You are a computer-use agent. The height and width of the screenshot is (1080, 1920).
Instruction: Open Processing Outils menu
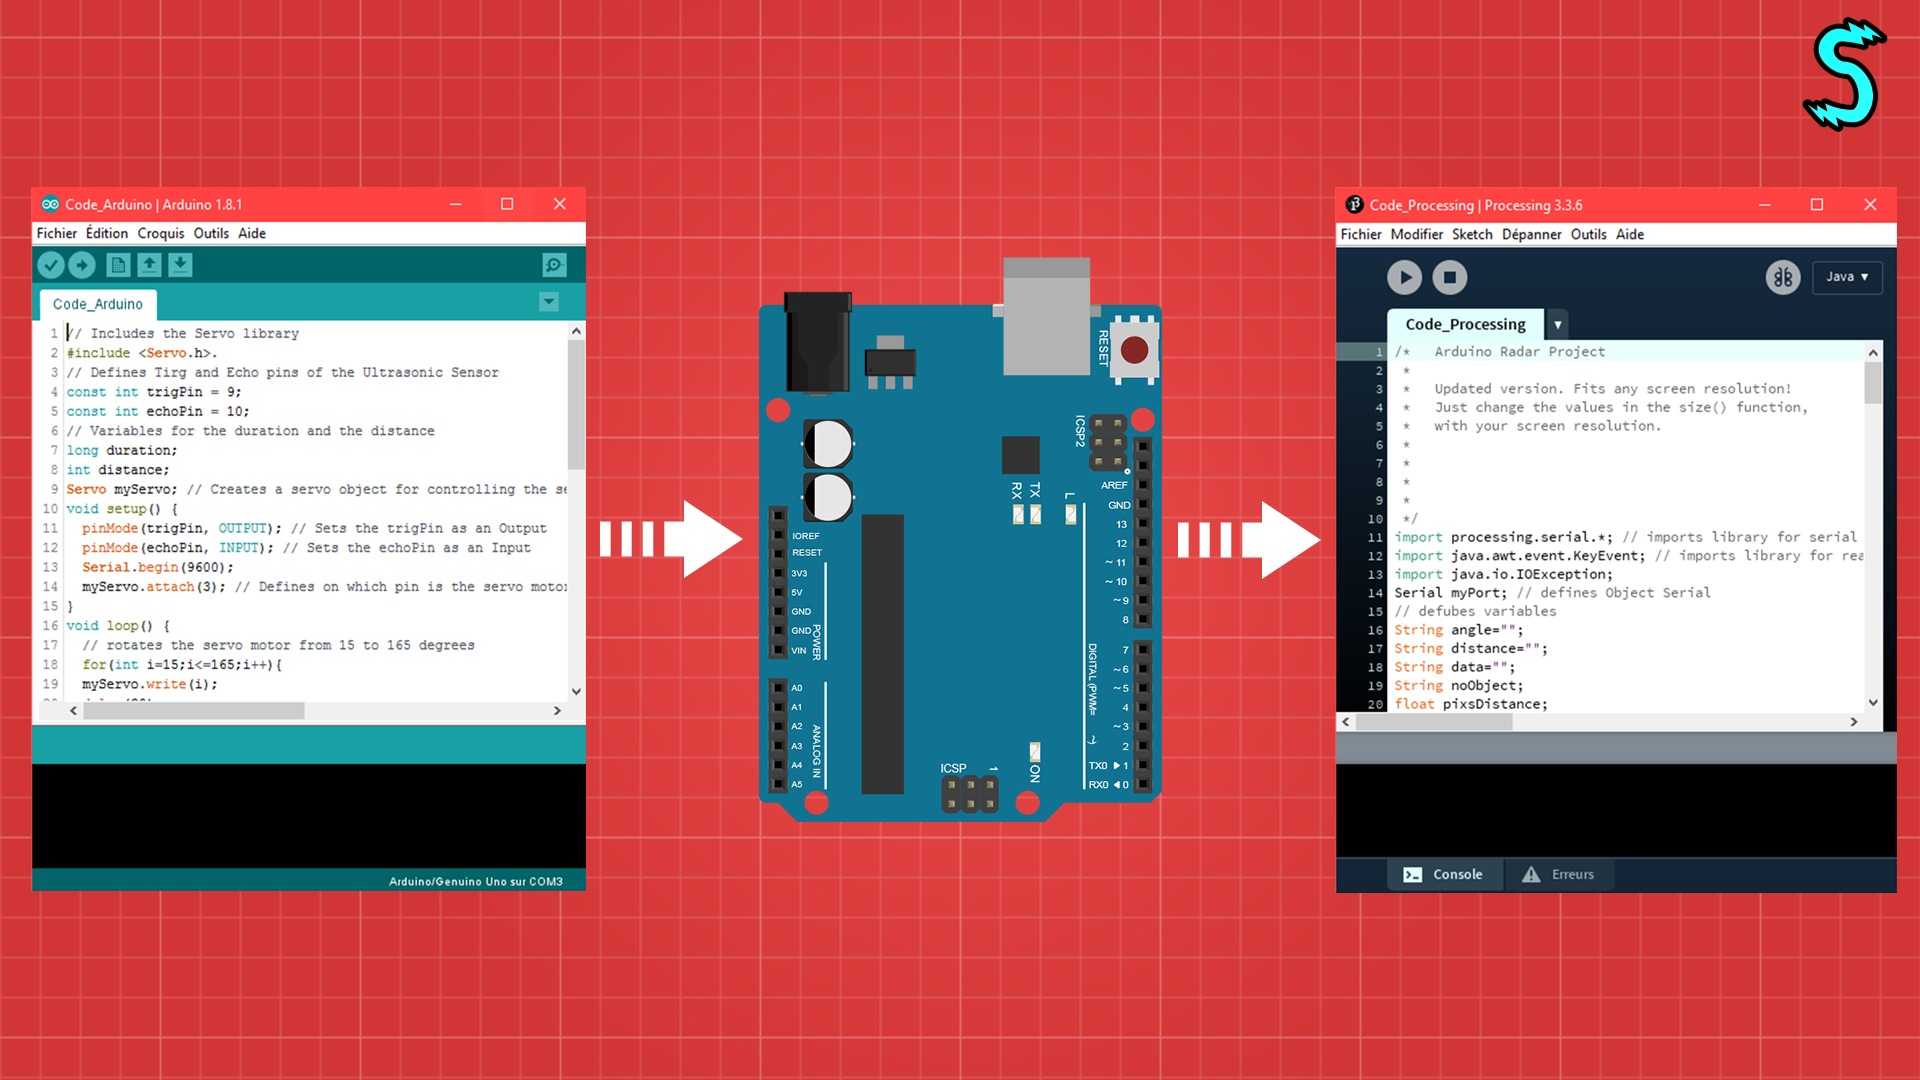pyautogui.click(x=1588, y=234)
